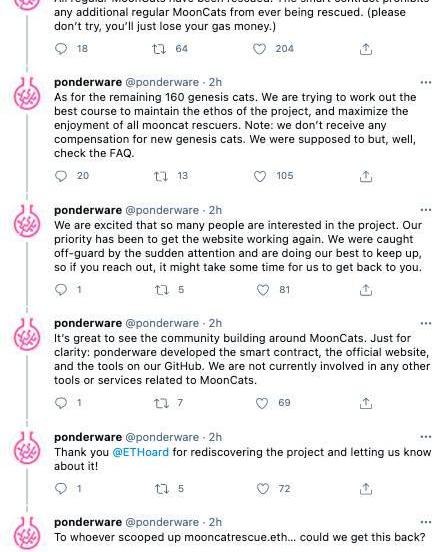The height and width of the screenshot is (552, 444).
Task: Open ponderware avatar beside @ETHoard tweet
Action: [x=27, y=448]
